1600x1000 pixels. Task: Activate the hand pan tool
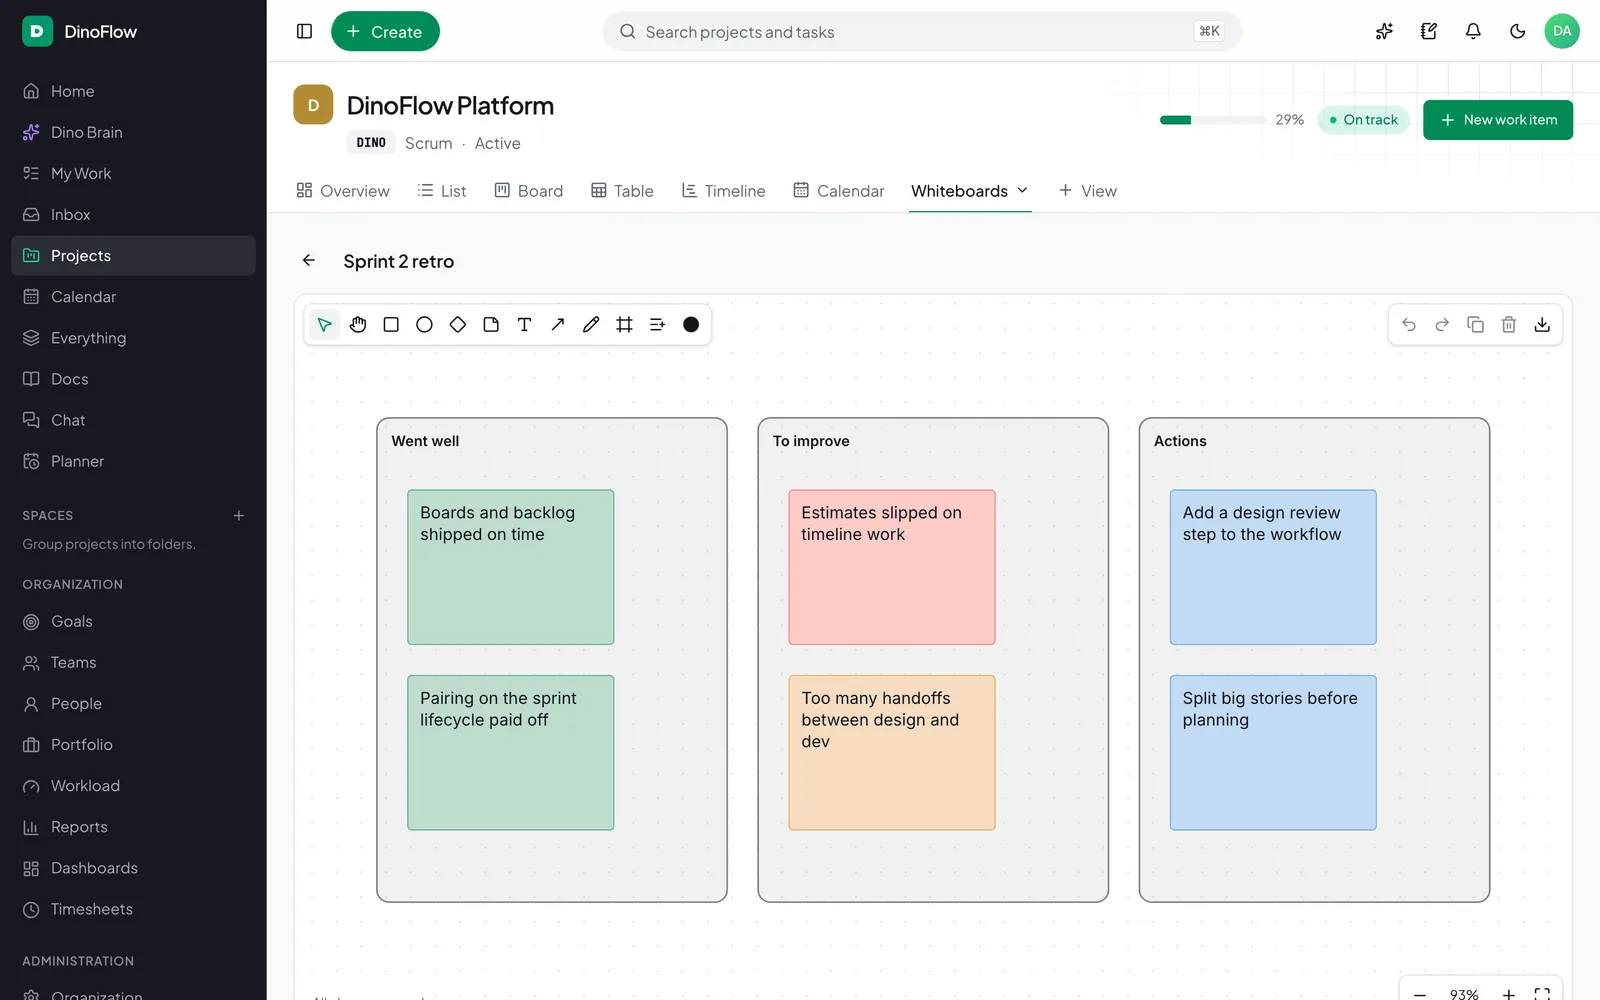(358, 325)
